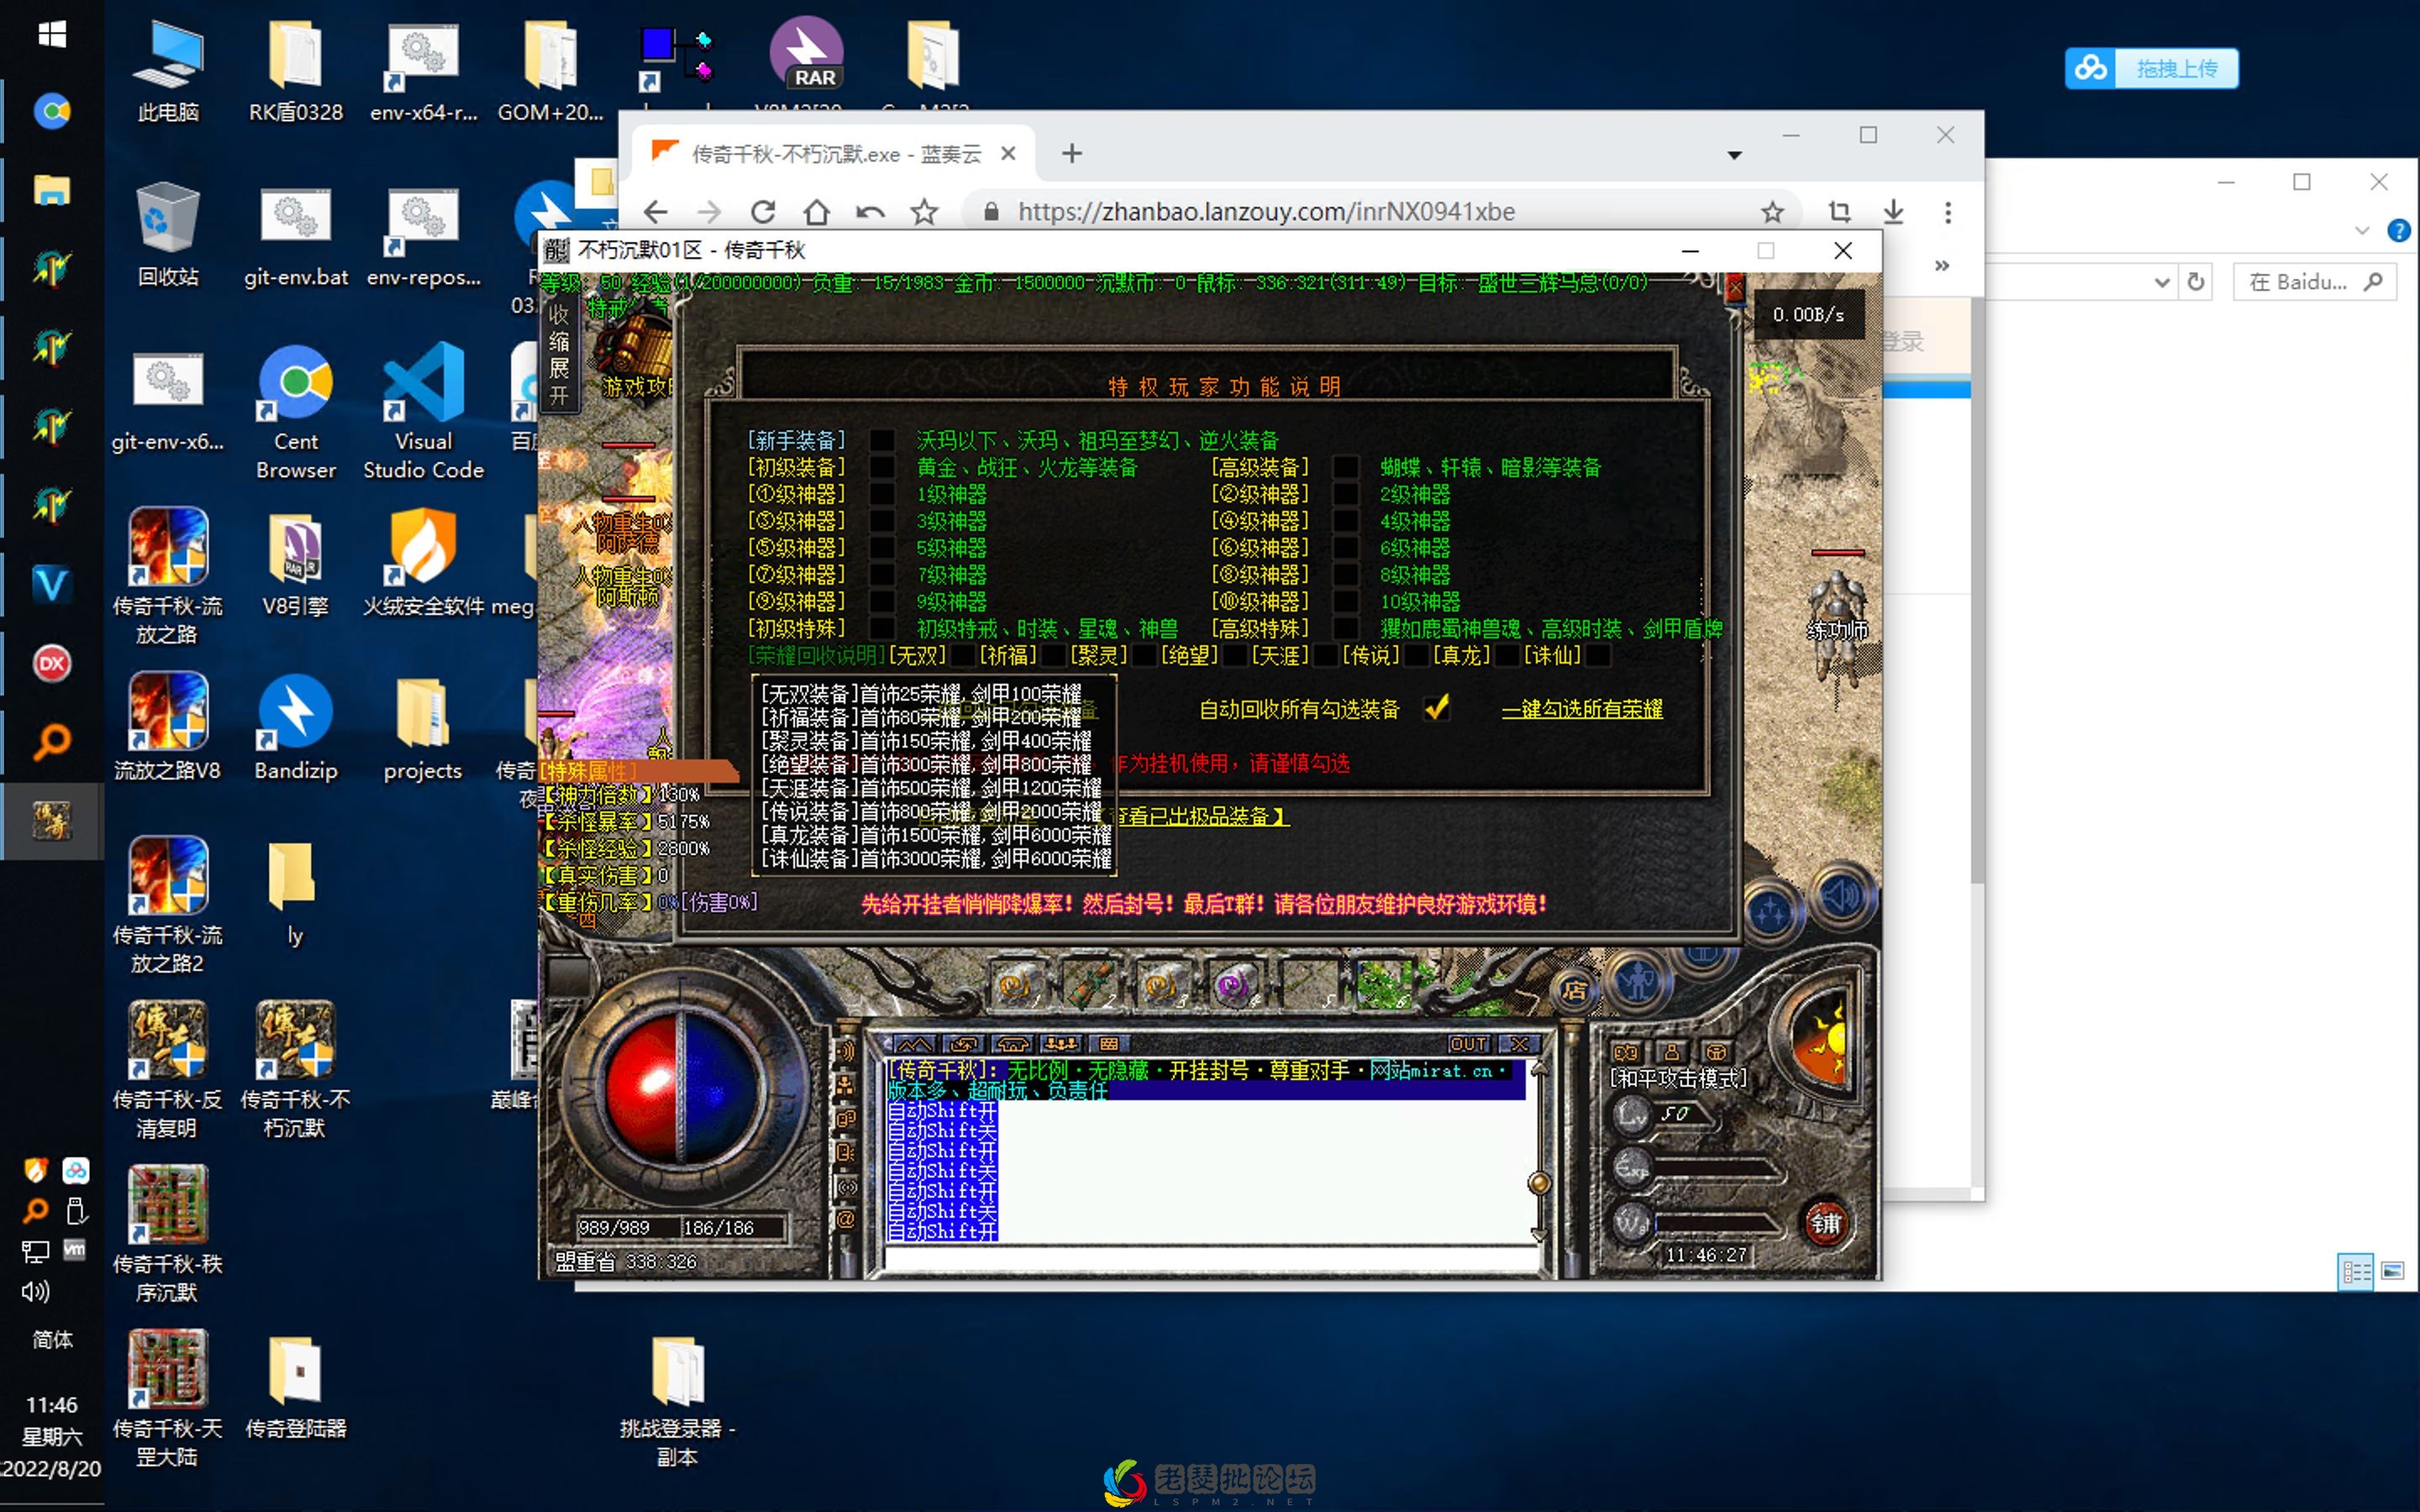Click the » overflow chevron in browser toolbar
Screen dimensions: 2420x1512
pyautogui.click(x=1941, y=266)
